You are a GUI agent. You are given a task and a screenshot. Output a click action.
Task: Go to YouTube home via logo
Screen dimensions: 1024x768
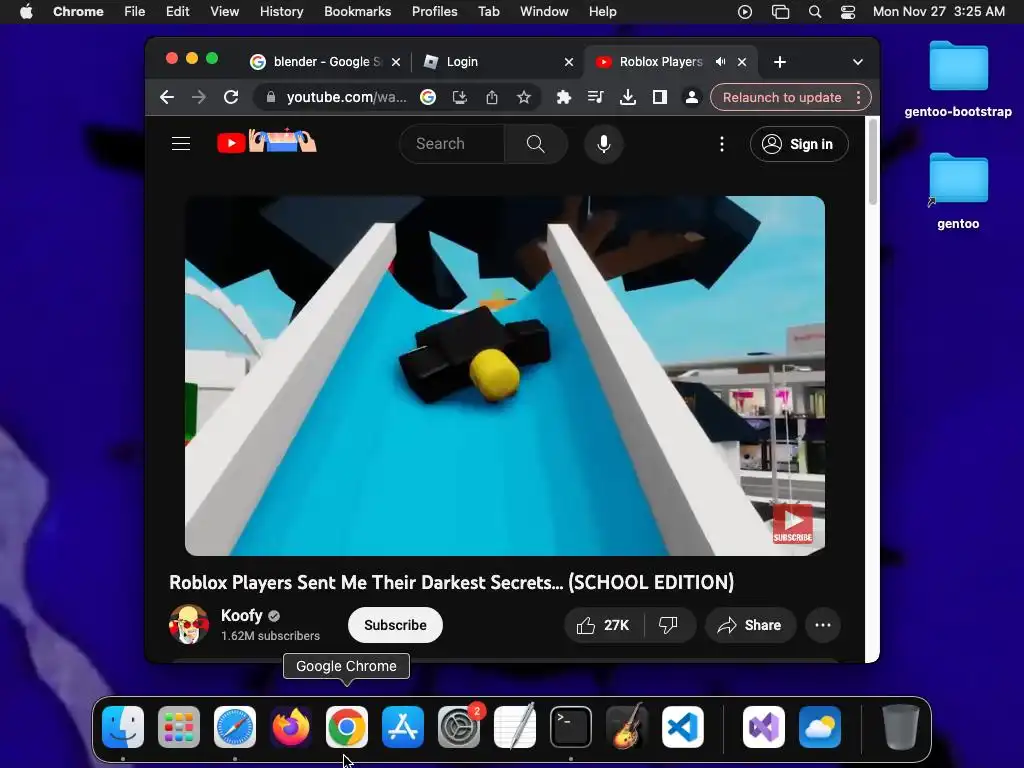coord(266,142)
